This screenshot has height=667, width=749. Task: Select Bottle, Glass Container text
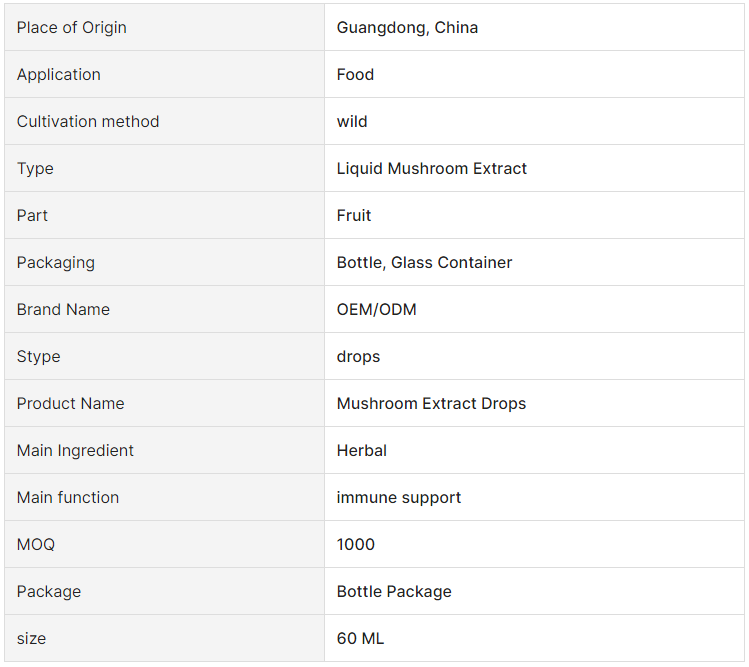[x=424, y=262]
